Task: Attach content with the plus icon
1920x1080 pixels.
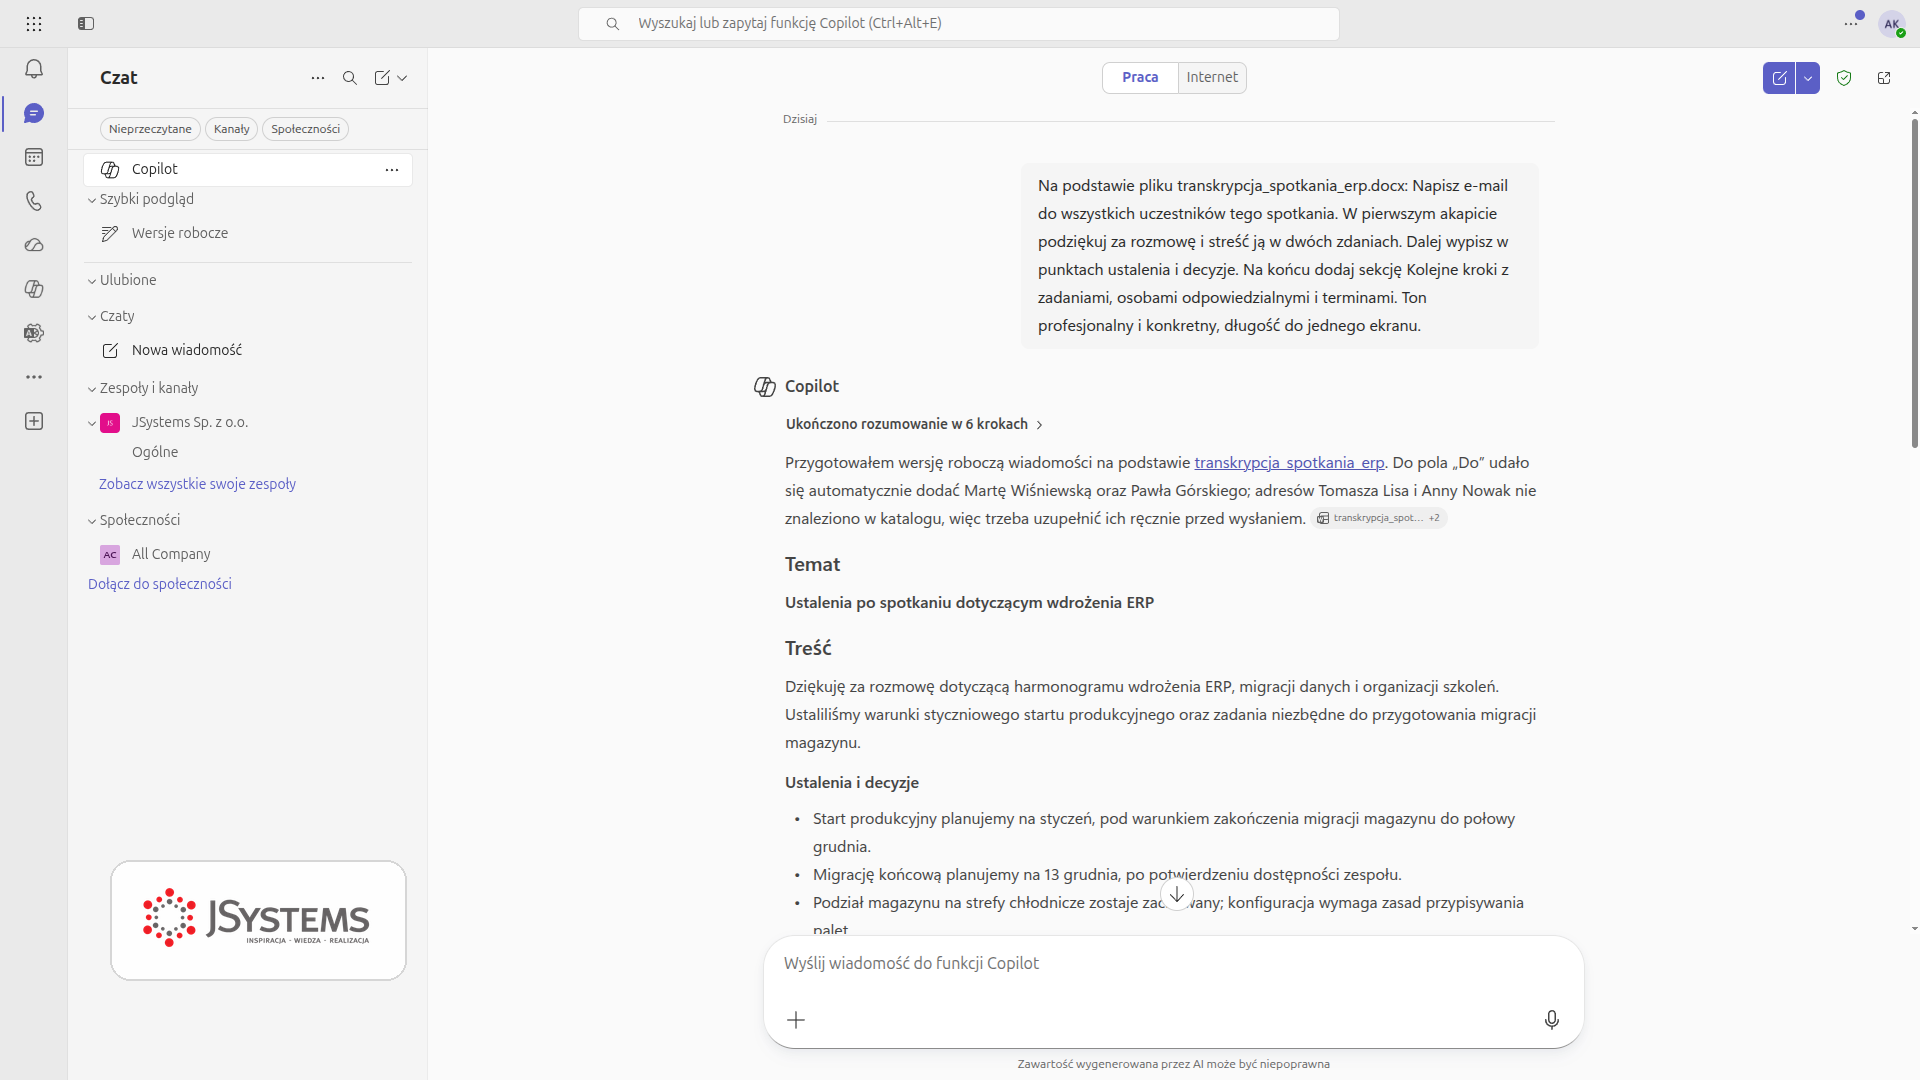Action: click(x=796, y=1020)
